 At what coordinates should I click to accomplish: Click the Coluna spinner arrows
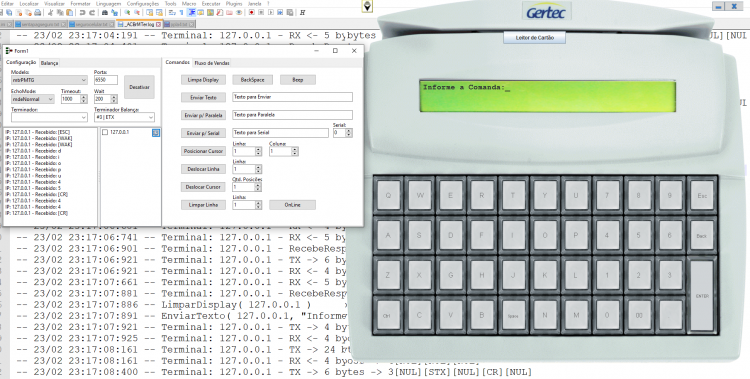click(x=295, y=151)
